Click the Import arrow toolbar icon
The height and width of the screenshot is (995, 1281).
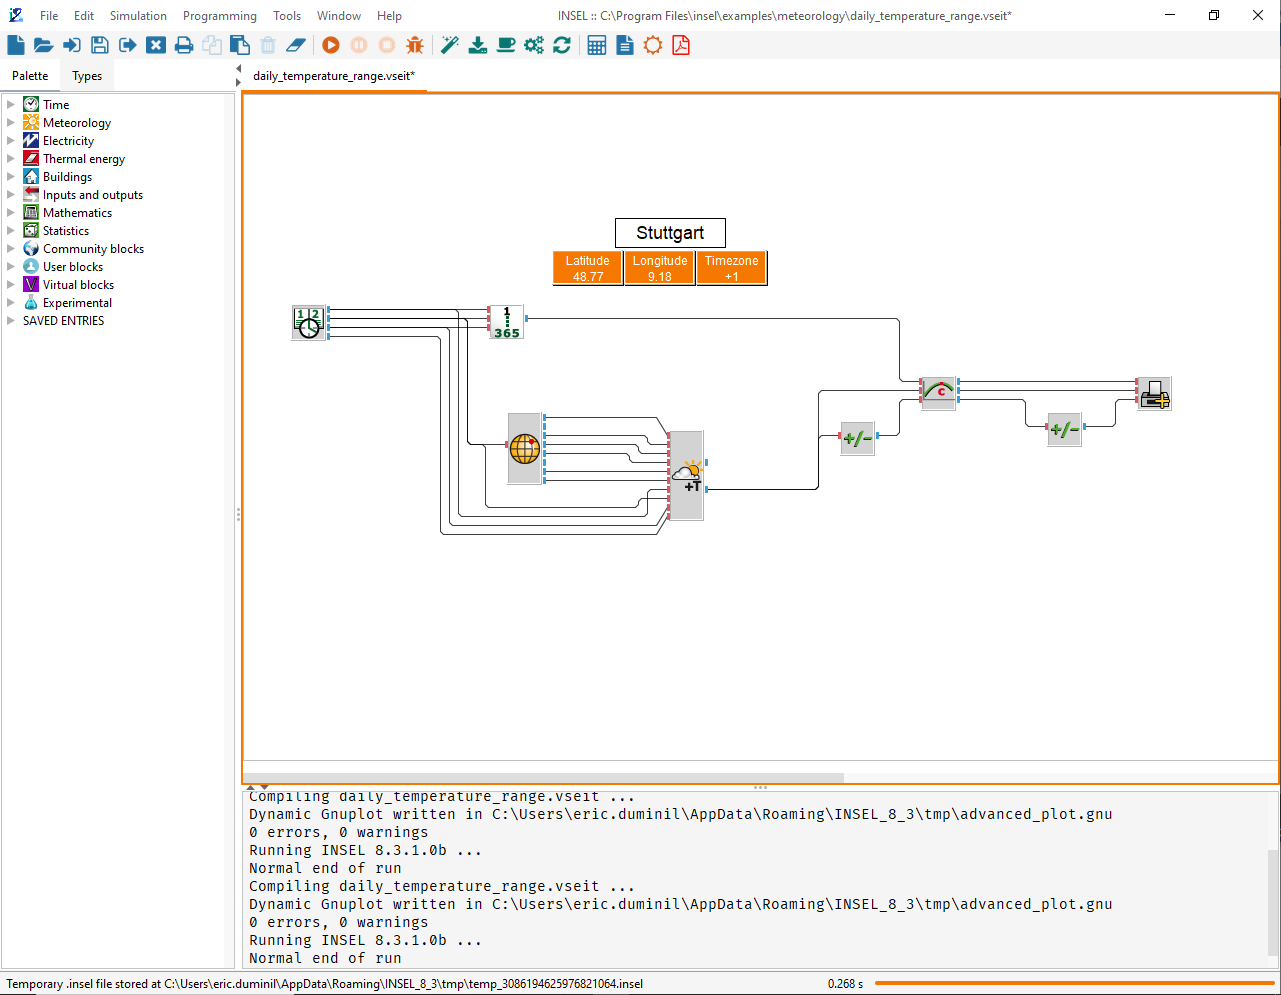tap(72, 45)
